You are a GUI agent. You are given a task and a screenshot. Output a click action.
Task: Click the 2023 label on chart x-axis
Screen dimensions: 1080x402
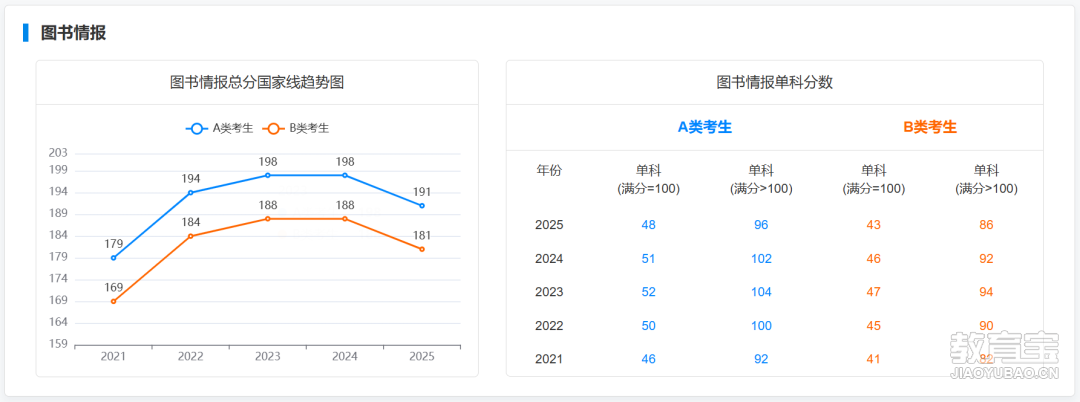pyautogui.click(x=268, y=357)
